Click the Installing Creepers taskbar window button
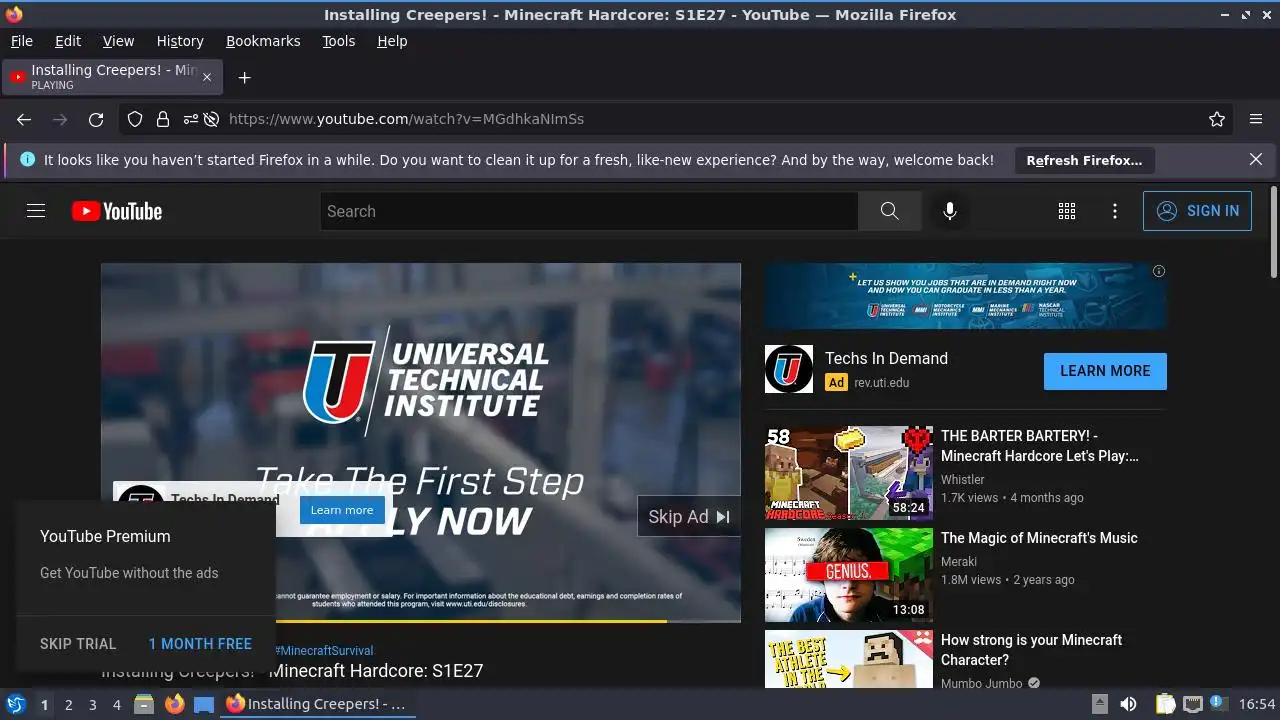 click(x=316, y=704)
